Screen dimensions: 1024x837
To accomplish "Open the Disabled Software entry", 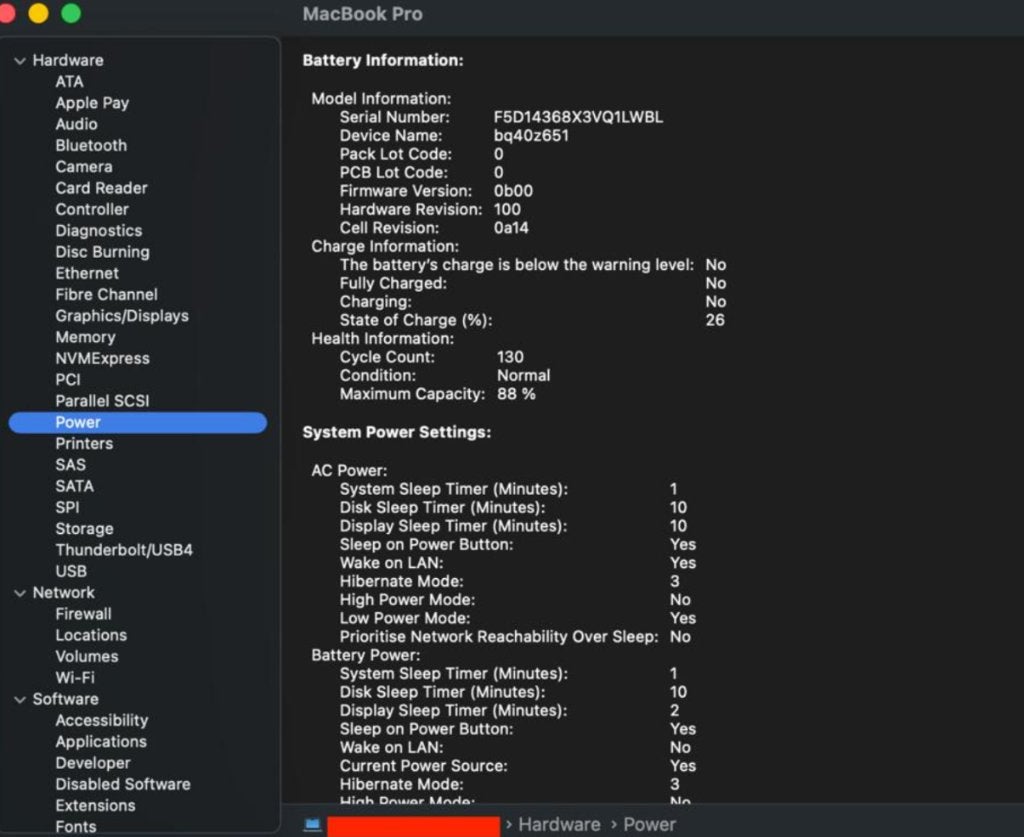I will point(123,784).
